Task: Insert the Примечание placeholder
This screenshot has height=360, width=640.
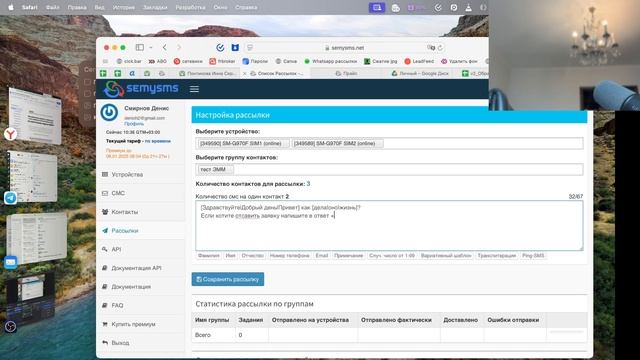Action: pyautogui.click(x=348, y=256)
